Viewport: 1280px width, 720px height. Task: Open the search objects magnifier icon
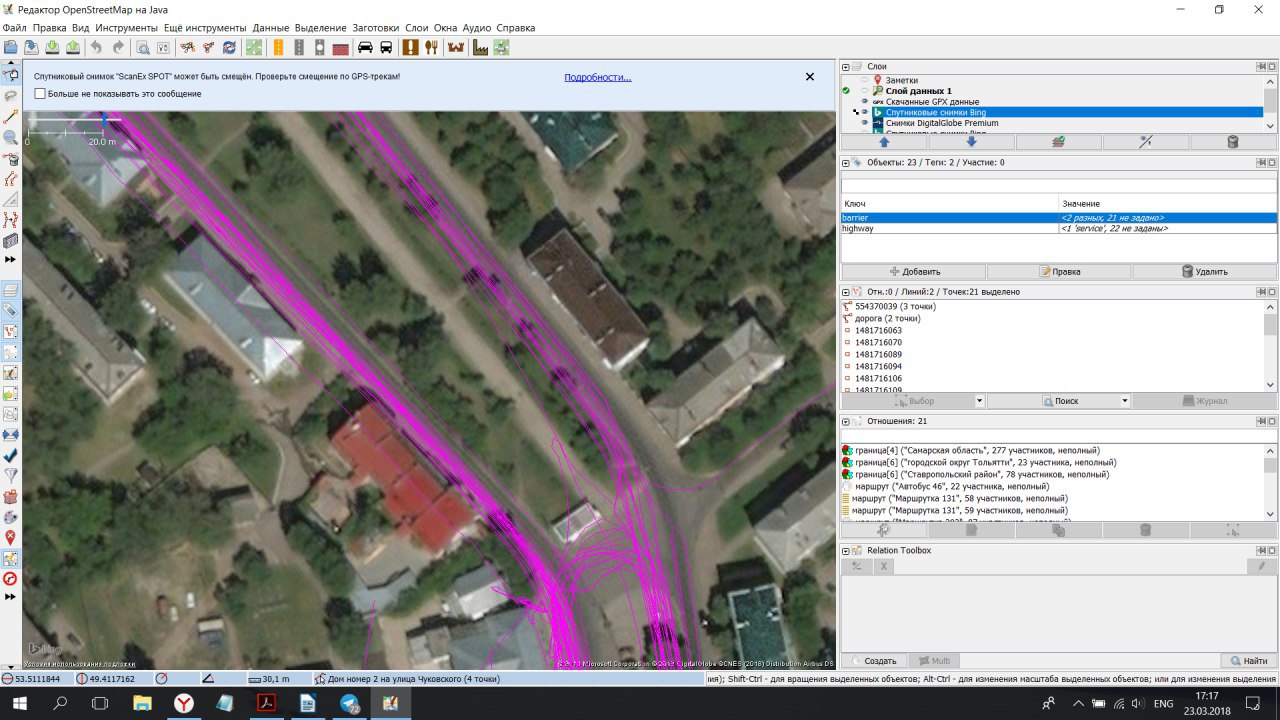[143, 47]
